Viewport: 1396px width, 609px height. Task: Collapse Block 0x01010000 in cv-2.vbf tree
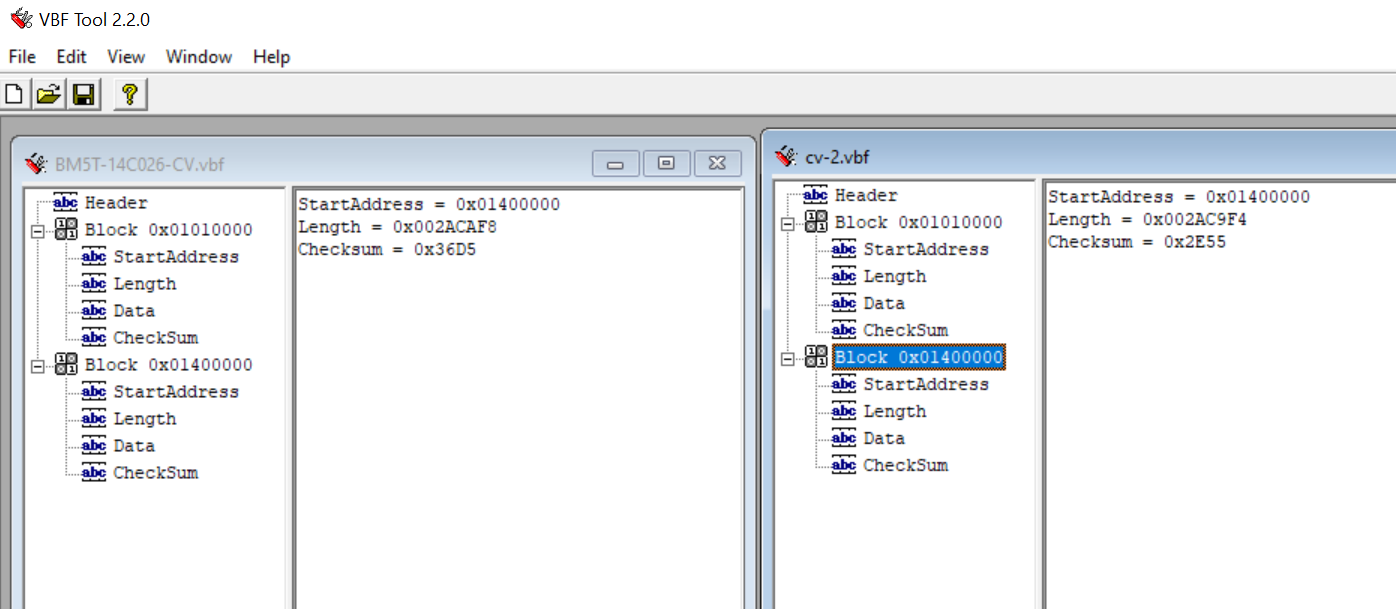click(789, 223)
